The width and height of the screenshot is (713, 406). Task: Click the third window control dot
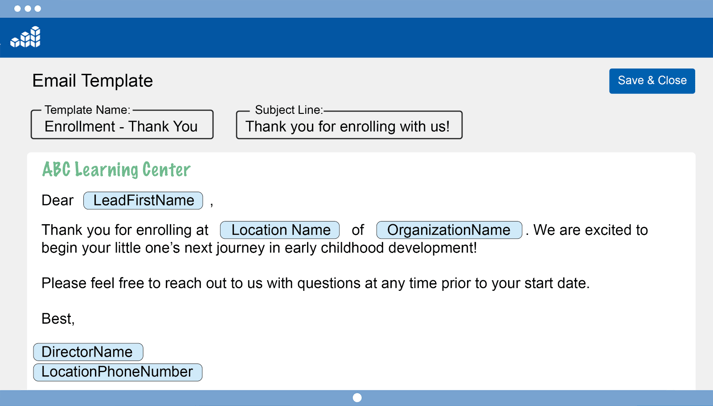pyautogui.click(x=38, y=9)
